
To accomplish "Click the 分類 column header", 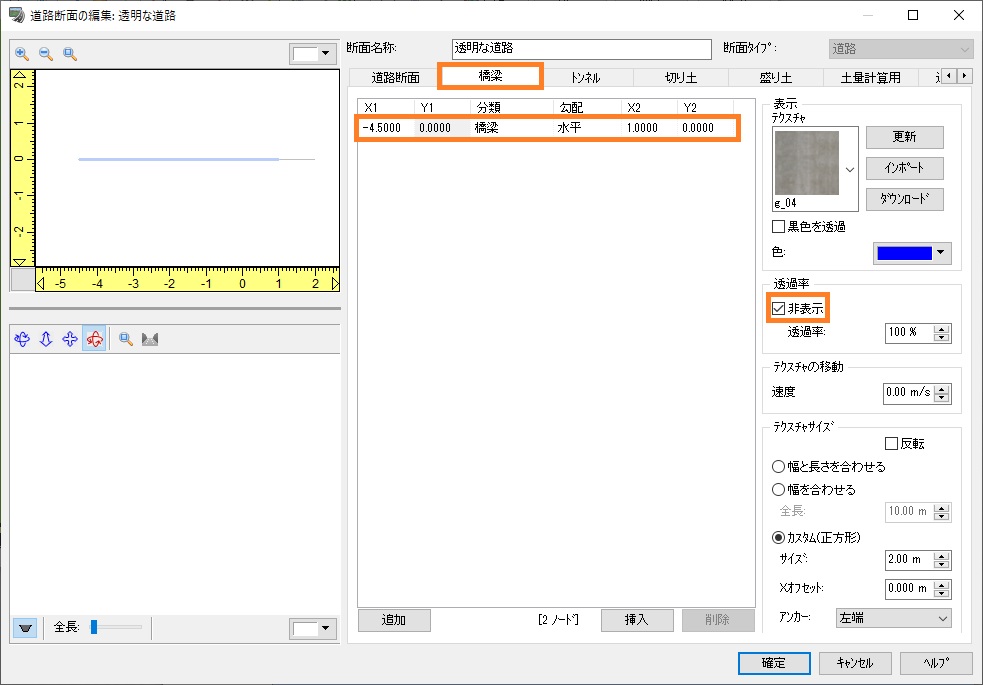I will click(512, 108).
